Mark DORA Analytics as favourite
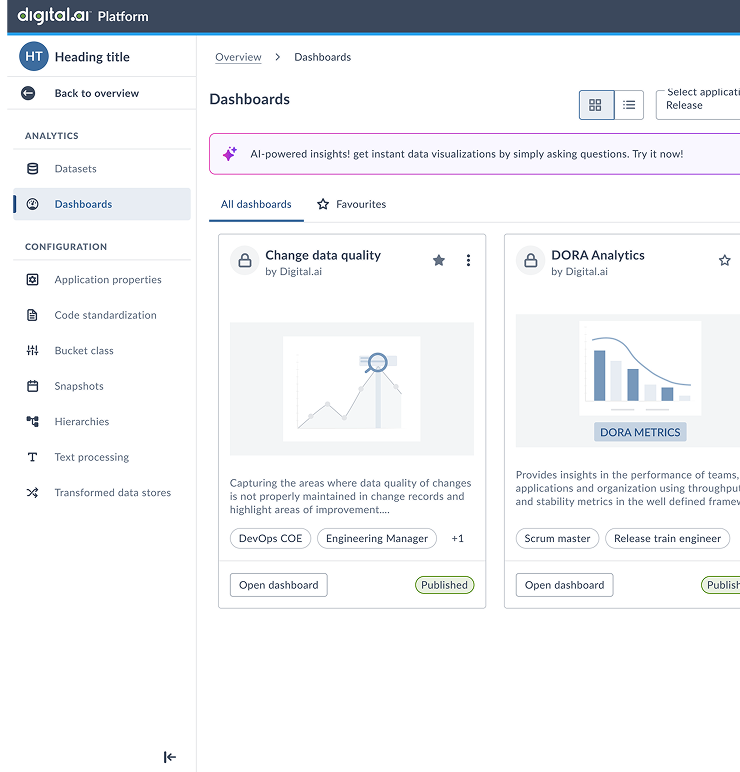This screenshot has height=772, width=740. point(725,261)
